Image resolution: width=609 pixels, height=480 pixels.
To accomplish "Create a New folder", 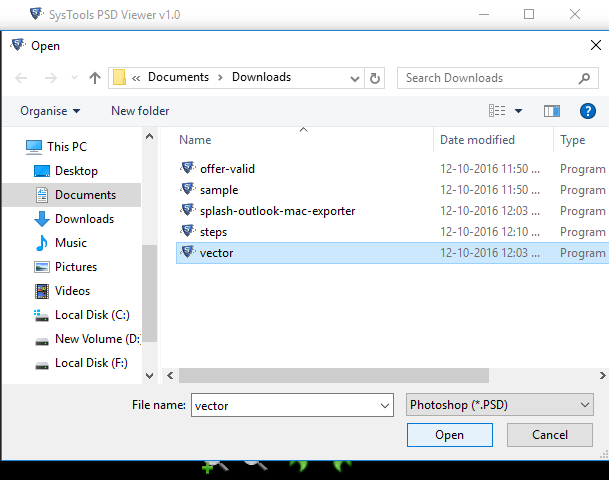I will 140,111.
